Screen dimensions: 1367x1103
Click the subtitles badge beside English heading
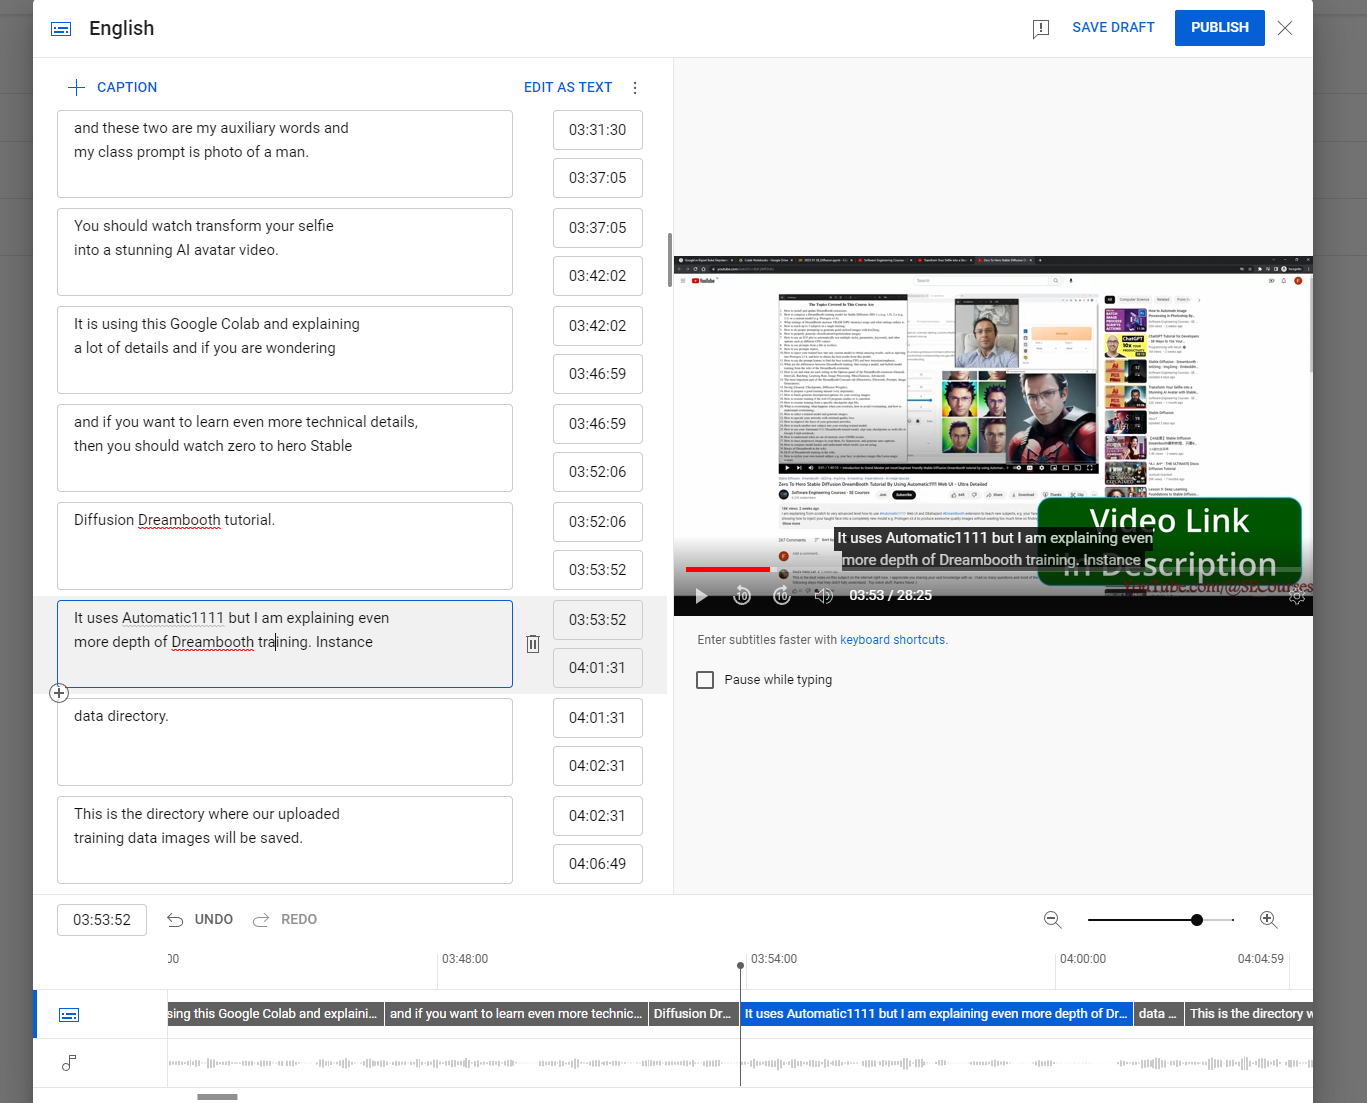coord(61,29)
